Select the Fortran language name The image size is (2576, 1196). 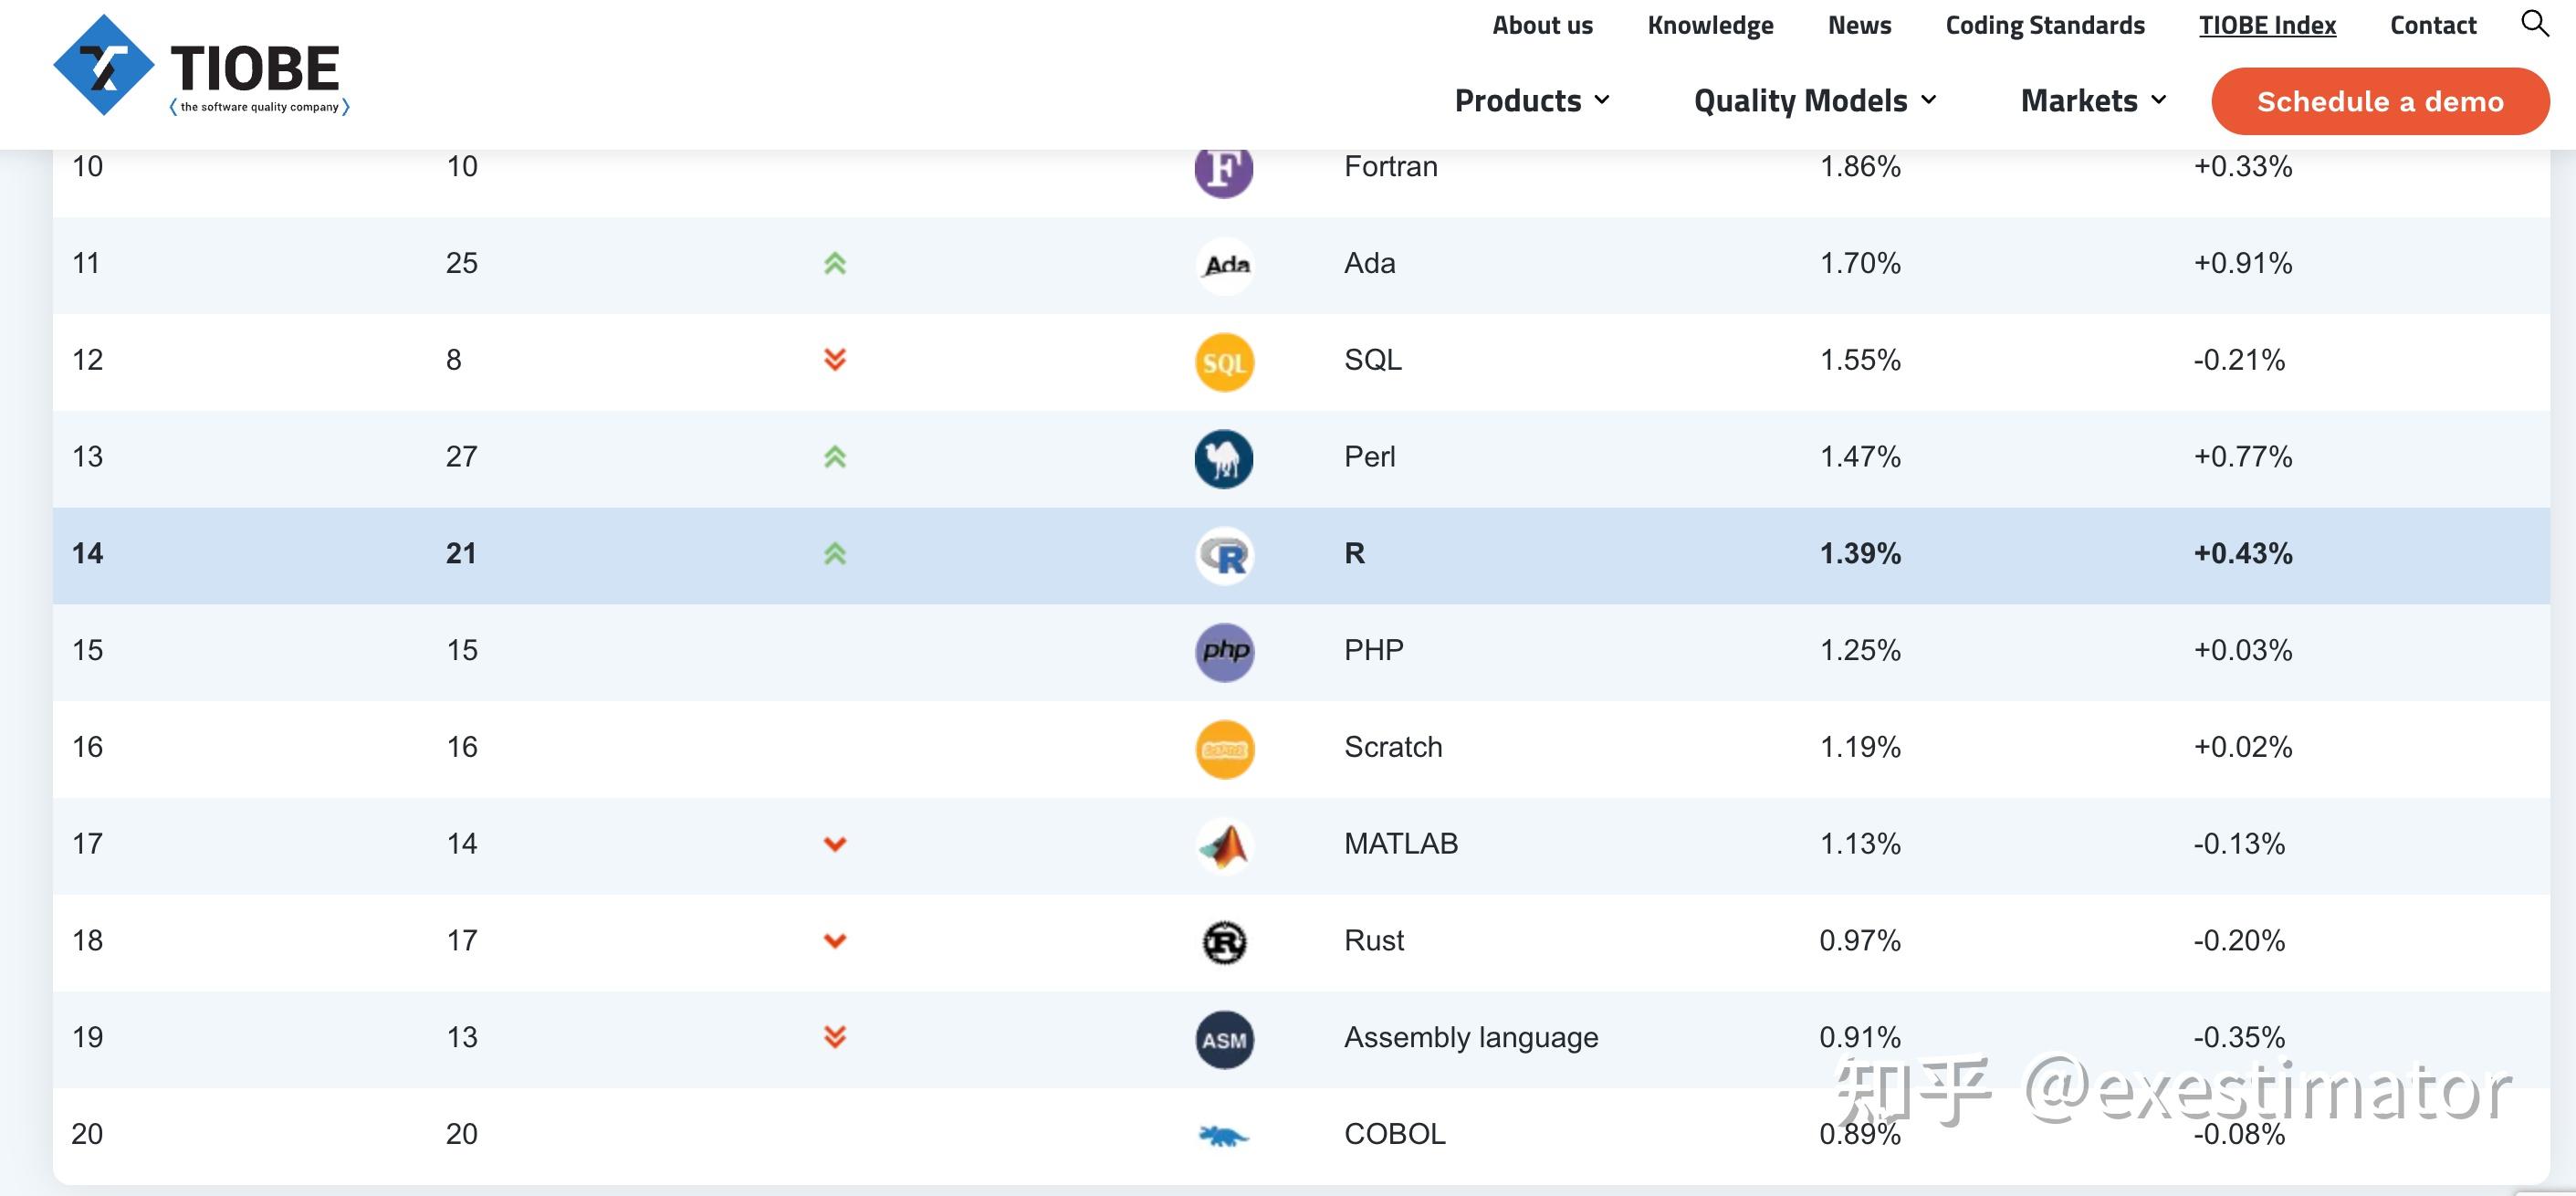(x=1391, y=166)
